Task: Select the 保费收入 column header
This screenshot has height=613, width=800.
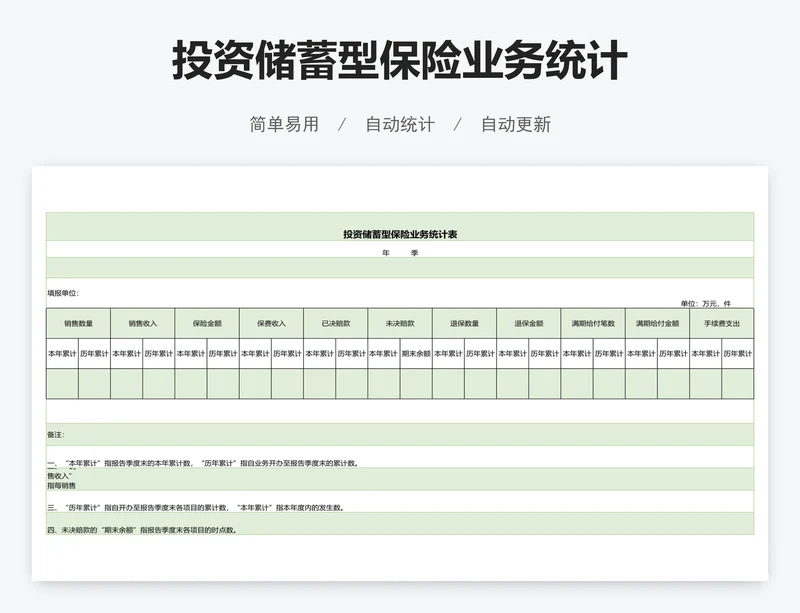Action: coord(271,323)
